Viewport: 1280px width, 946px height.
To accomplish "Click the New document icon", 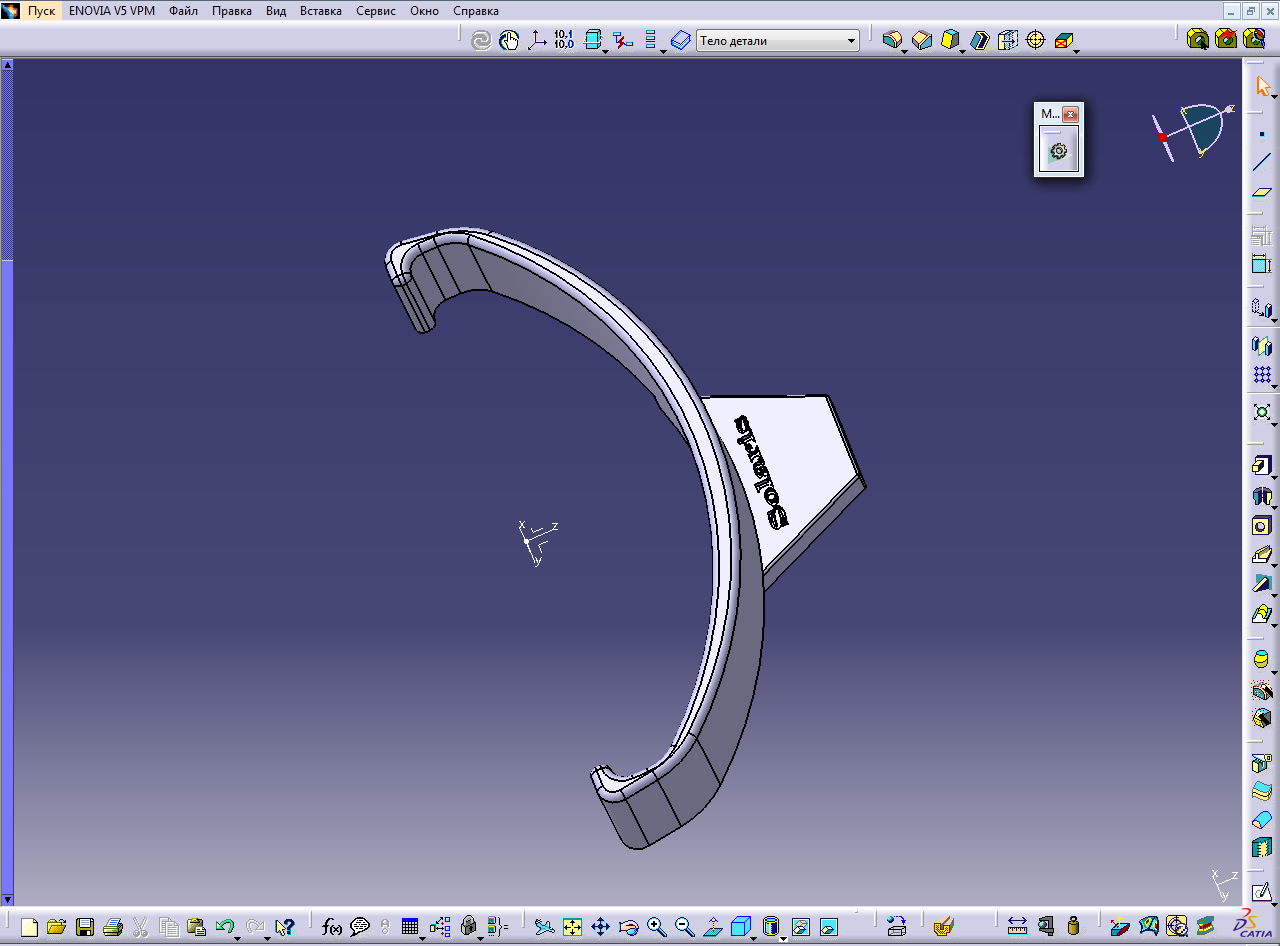I will pos(29,927).
